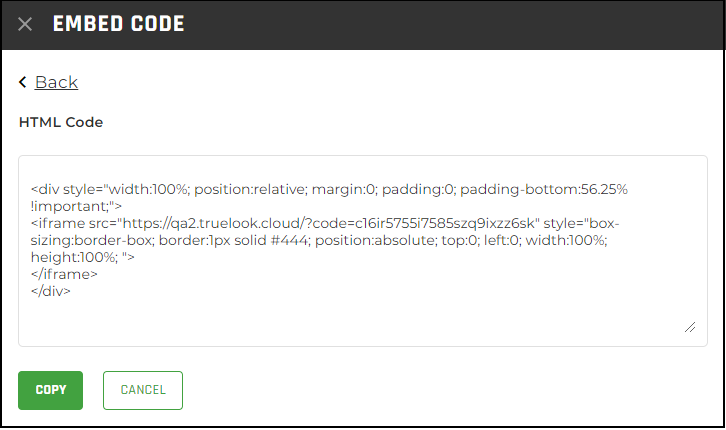The image size is (726, 430).
Task: Place cursor on the height:100% line
Action: point(82,257)
